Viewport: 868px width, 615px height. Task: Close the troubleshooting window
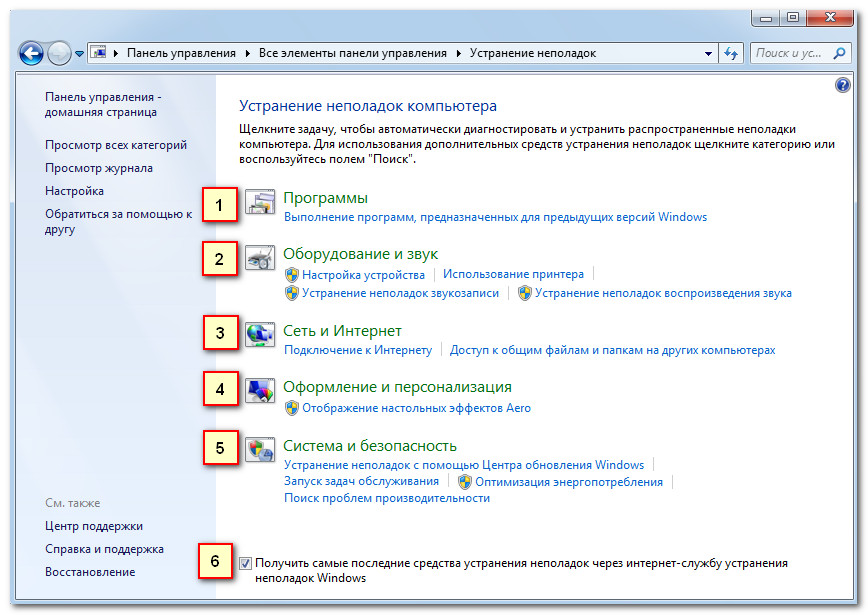click(x=830, y=18)
